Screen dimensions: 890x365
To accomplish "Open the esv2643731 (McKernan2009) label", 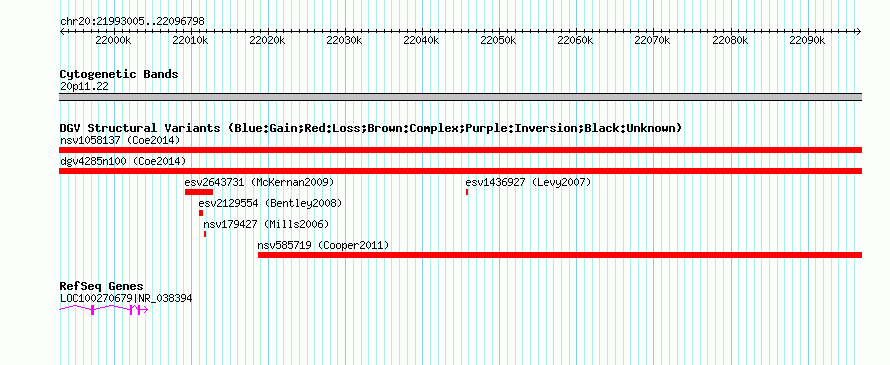I will (259, 182).
